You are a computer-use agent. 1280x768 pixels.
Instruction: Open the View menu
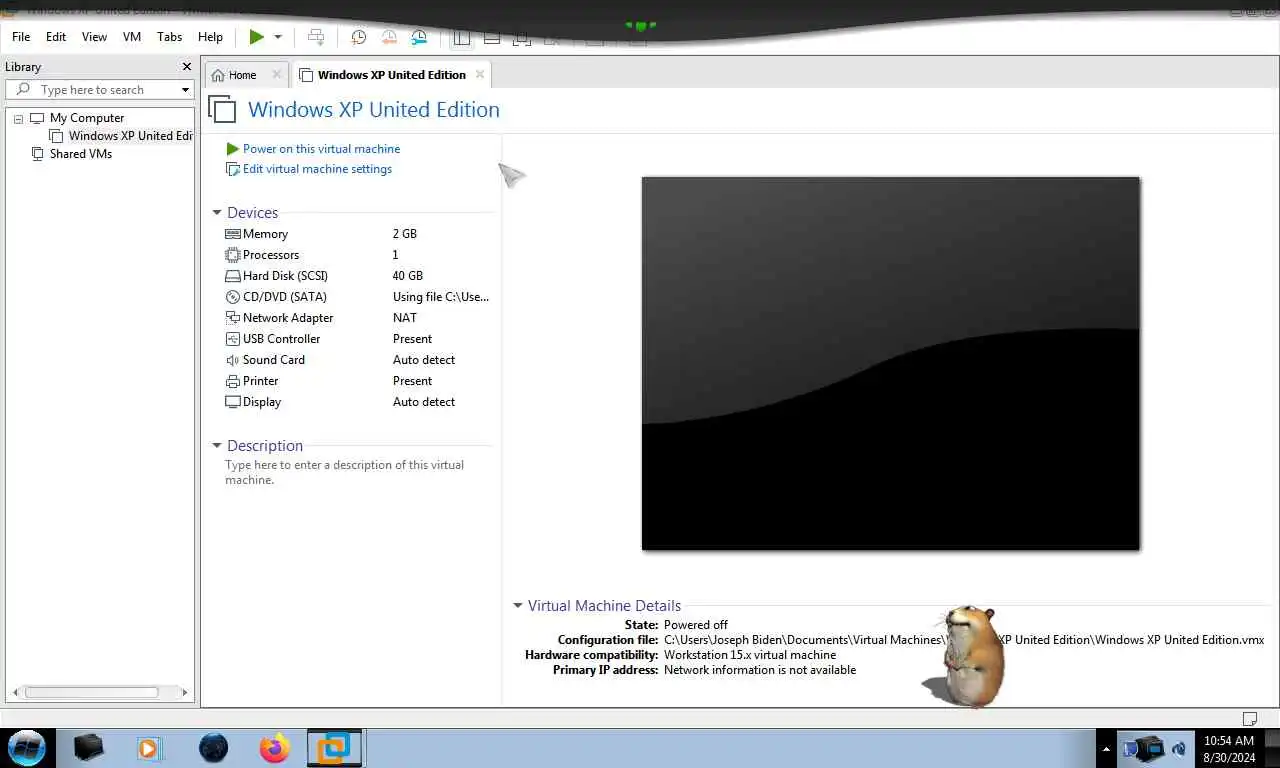(94, 37)
